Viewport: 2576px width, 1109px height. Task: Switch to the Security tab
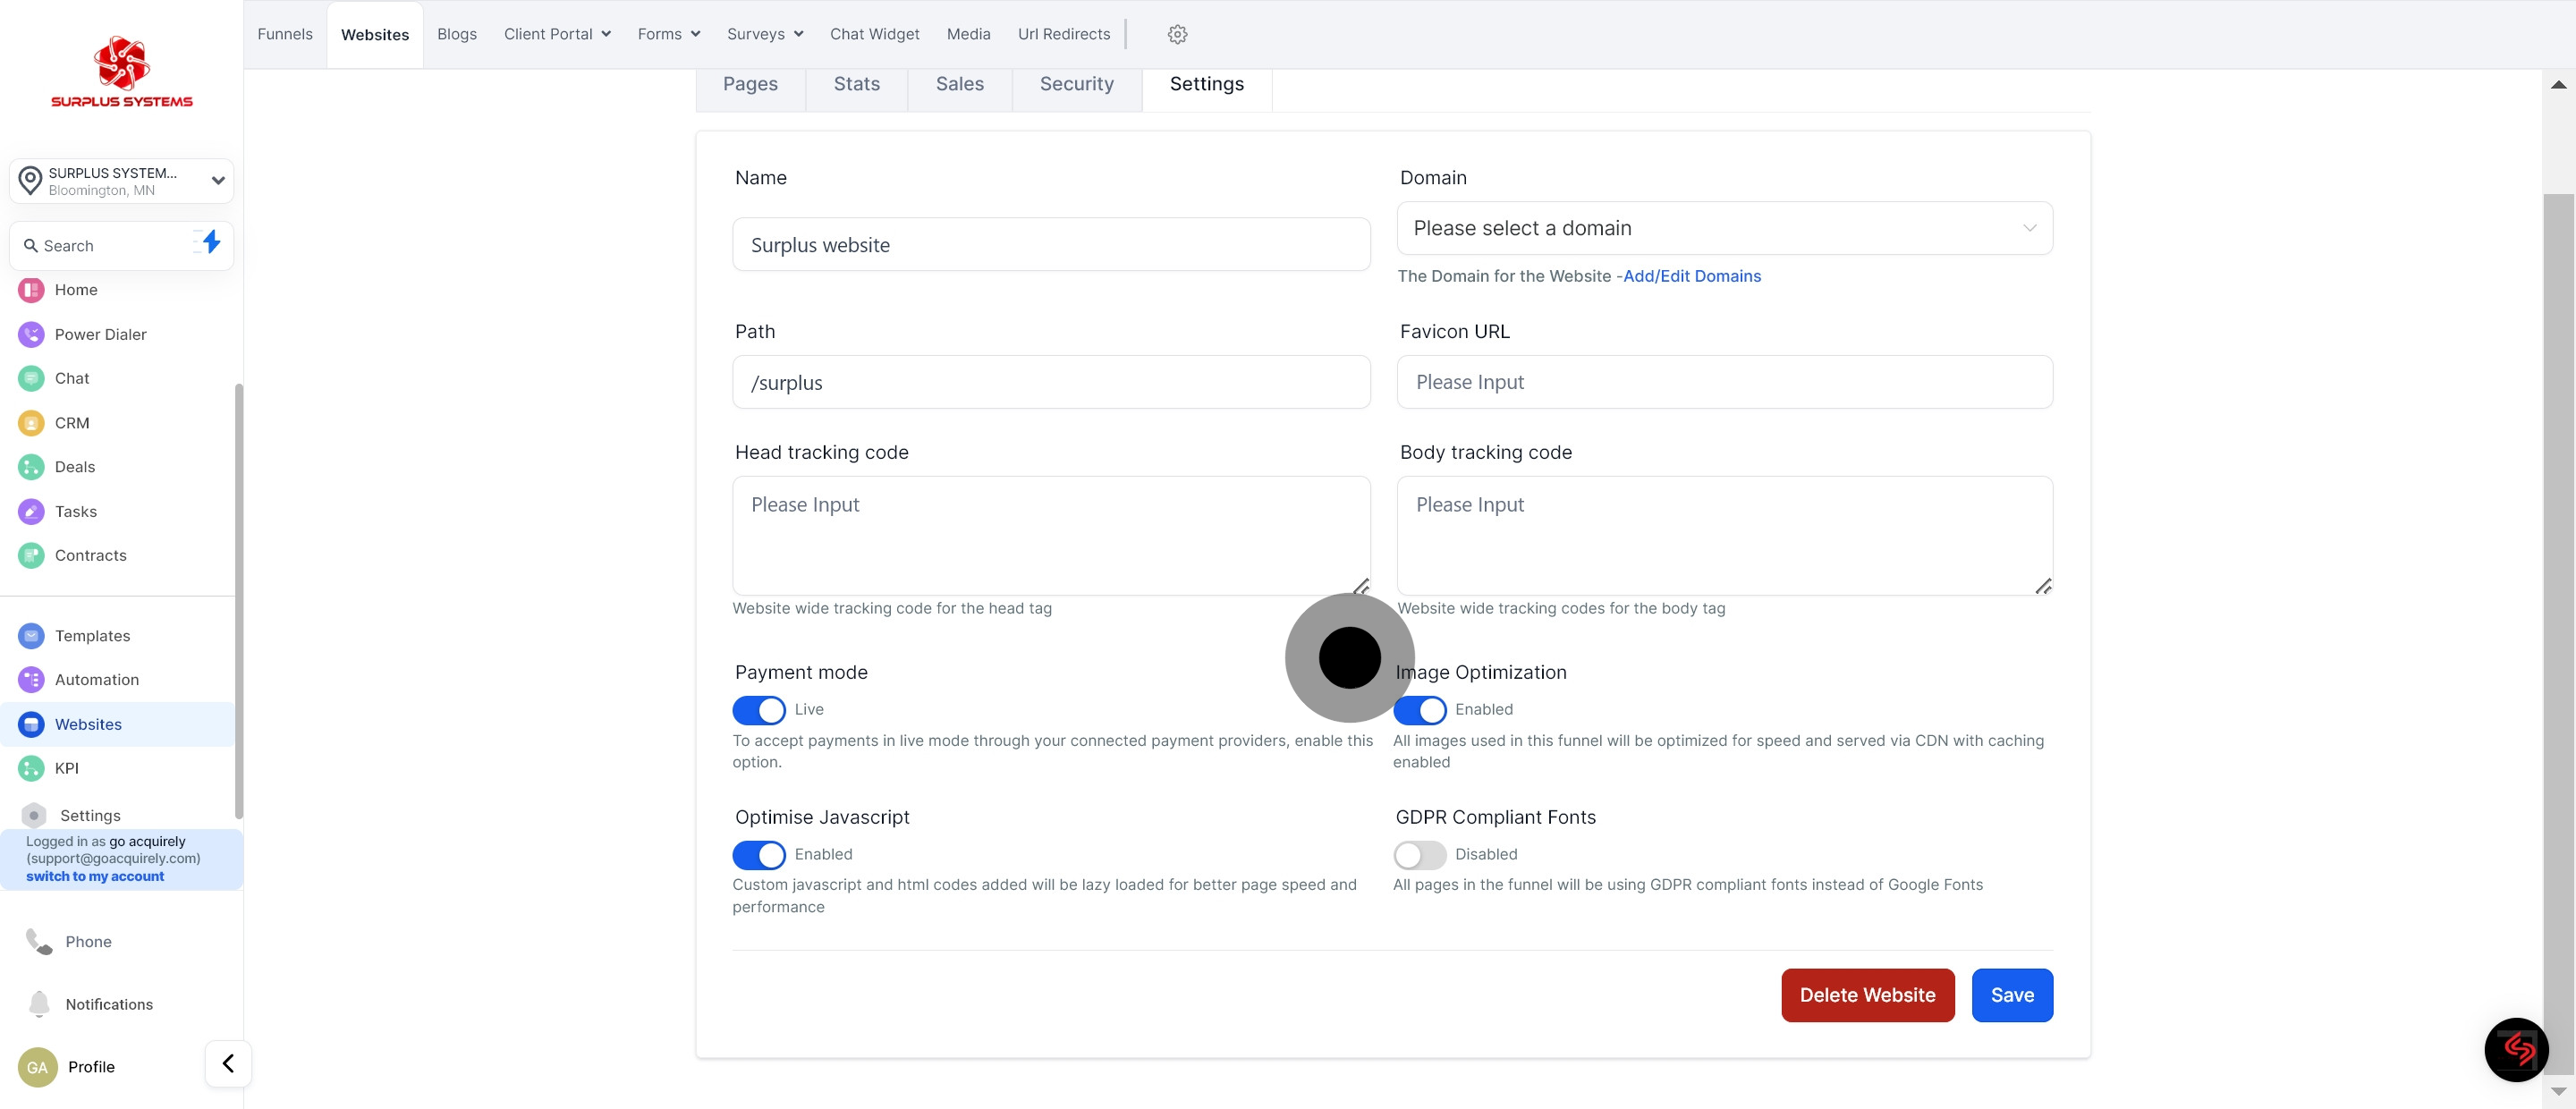tap(1076, 84)
